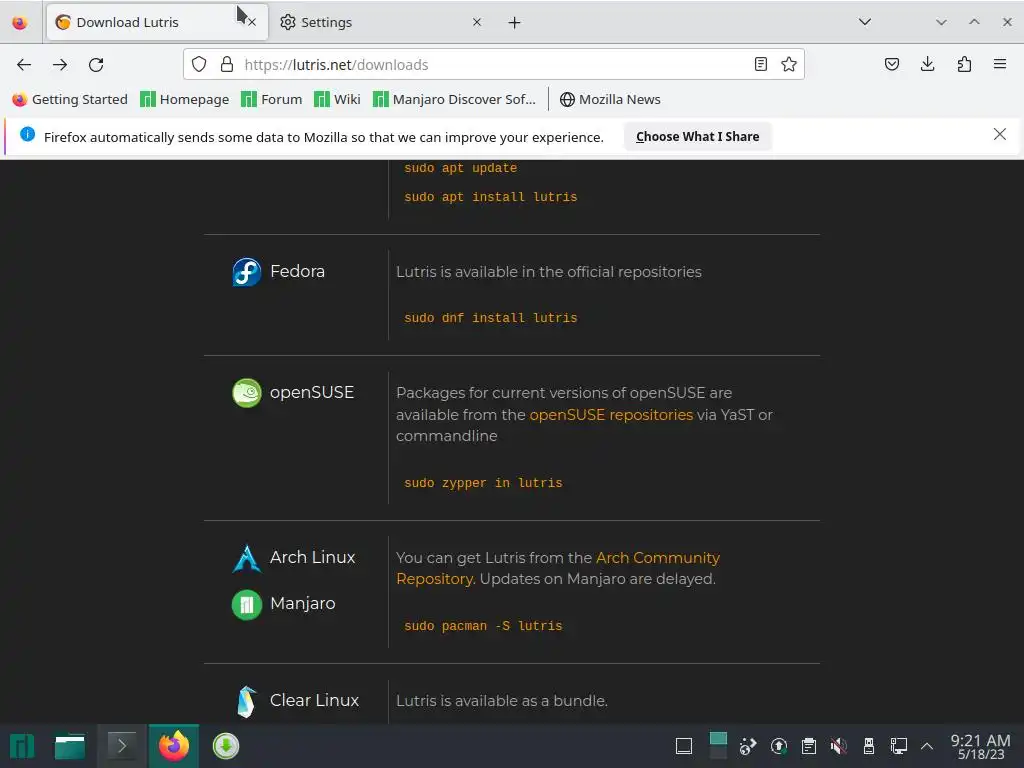The image size is (1024, 768).
Task: Click the 'sudo dnf install lutris' command
Action: (x=490, y=318)
